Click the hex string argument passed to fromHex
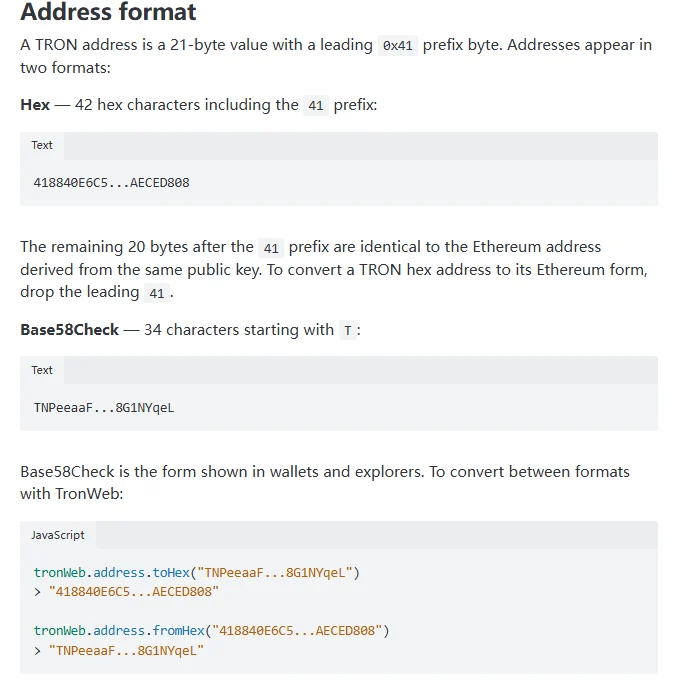Image resolution: width=680 pixels, height=700 pixels. point(297,631)
